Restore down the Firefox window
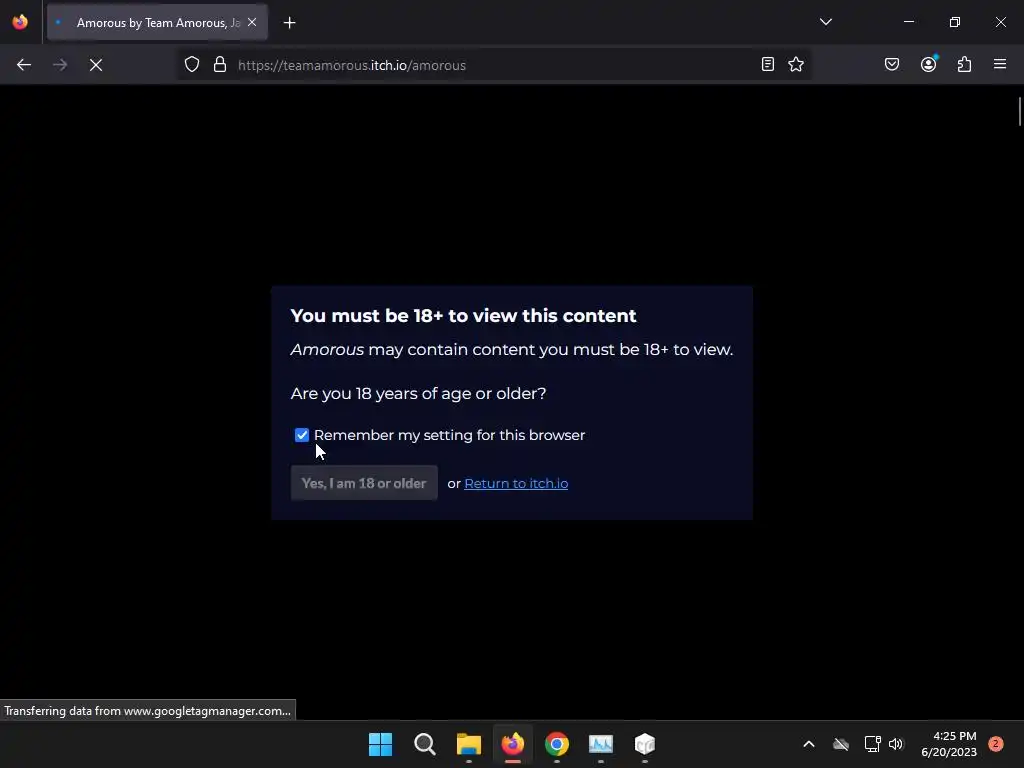 (954, 22)
